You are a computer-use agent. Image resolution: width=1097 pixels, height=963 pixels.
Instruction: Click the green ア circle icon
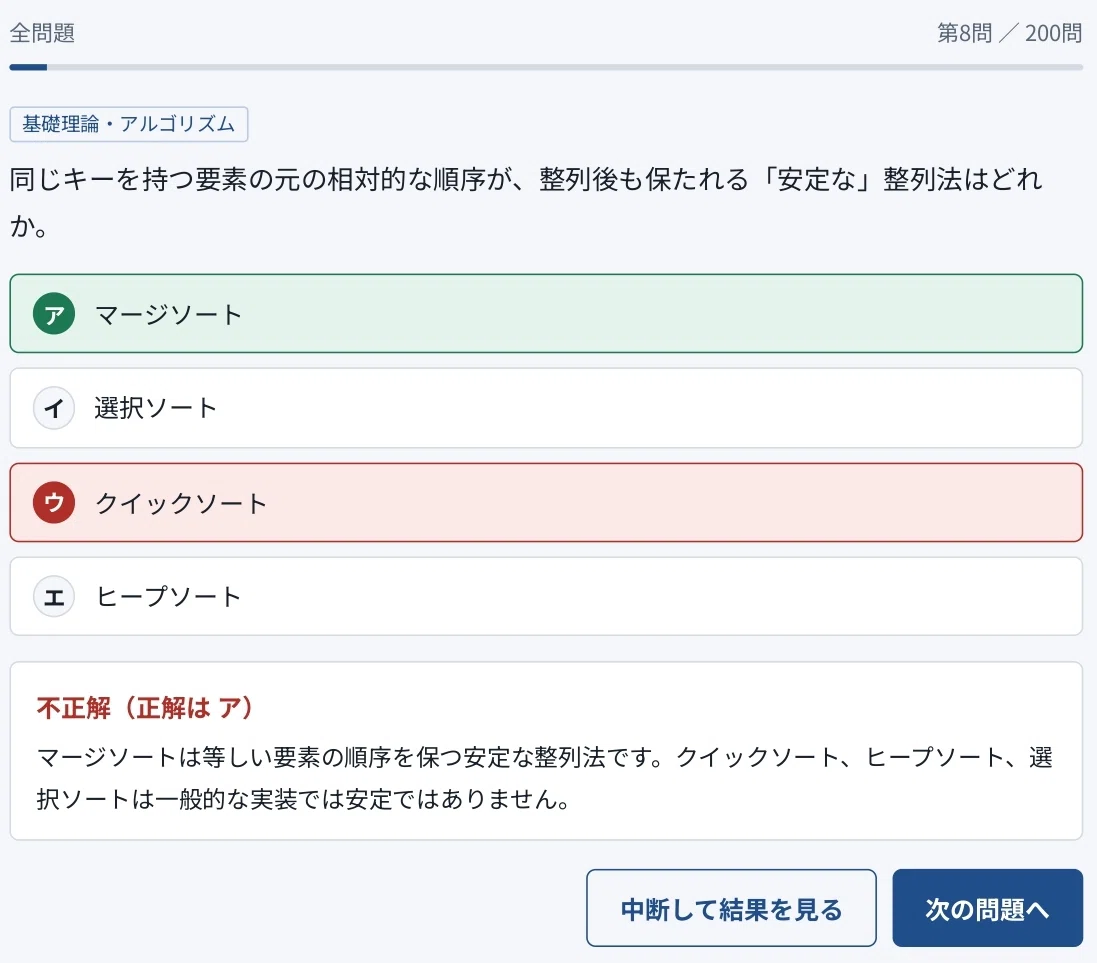click(x=54, y=314)
